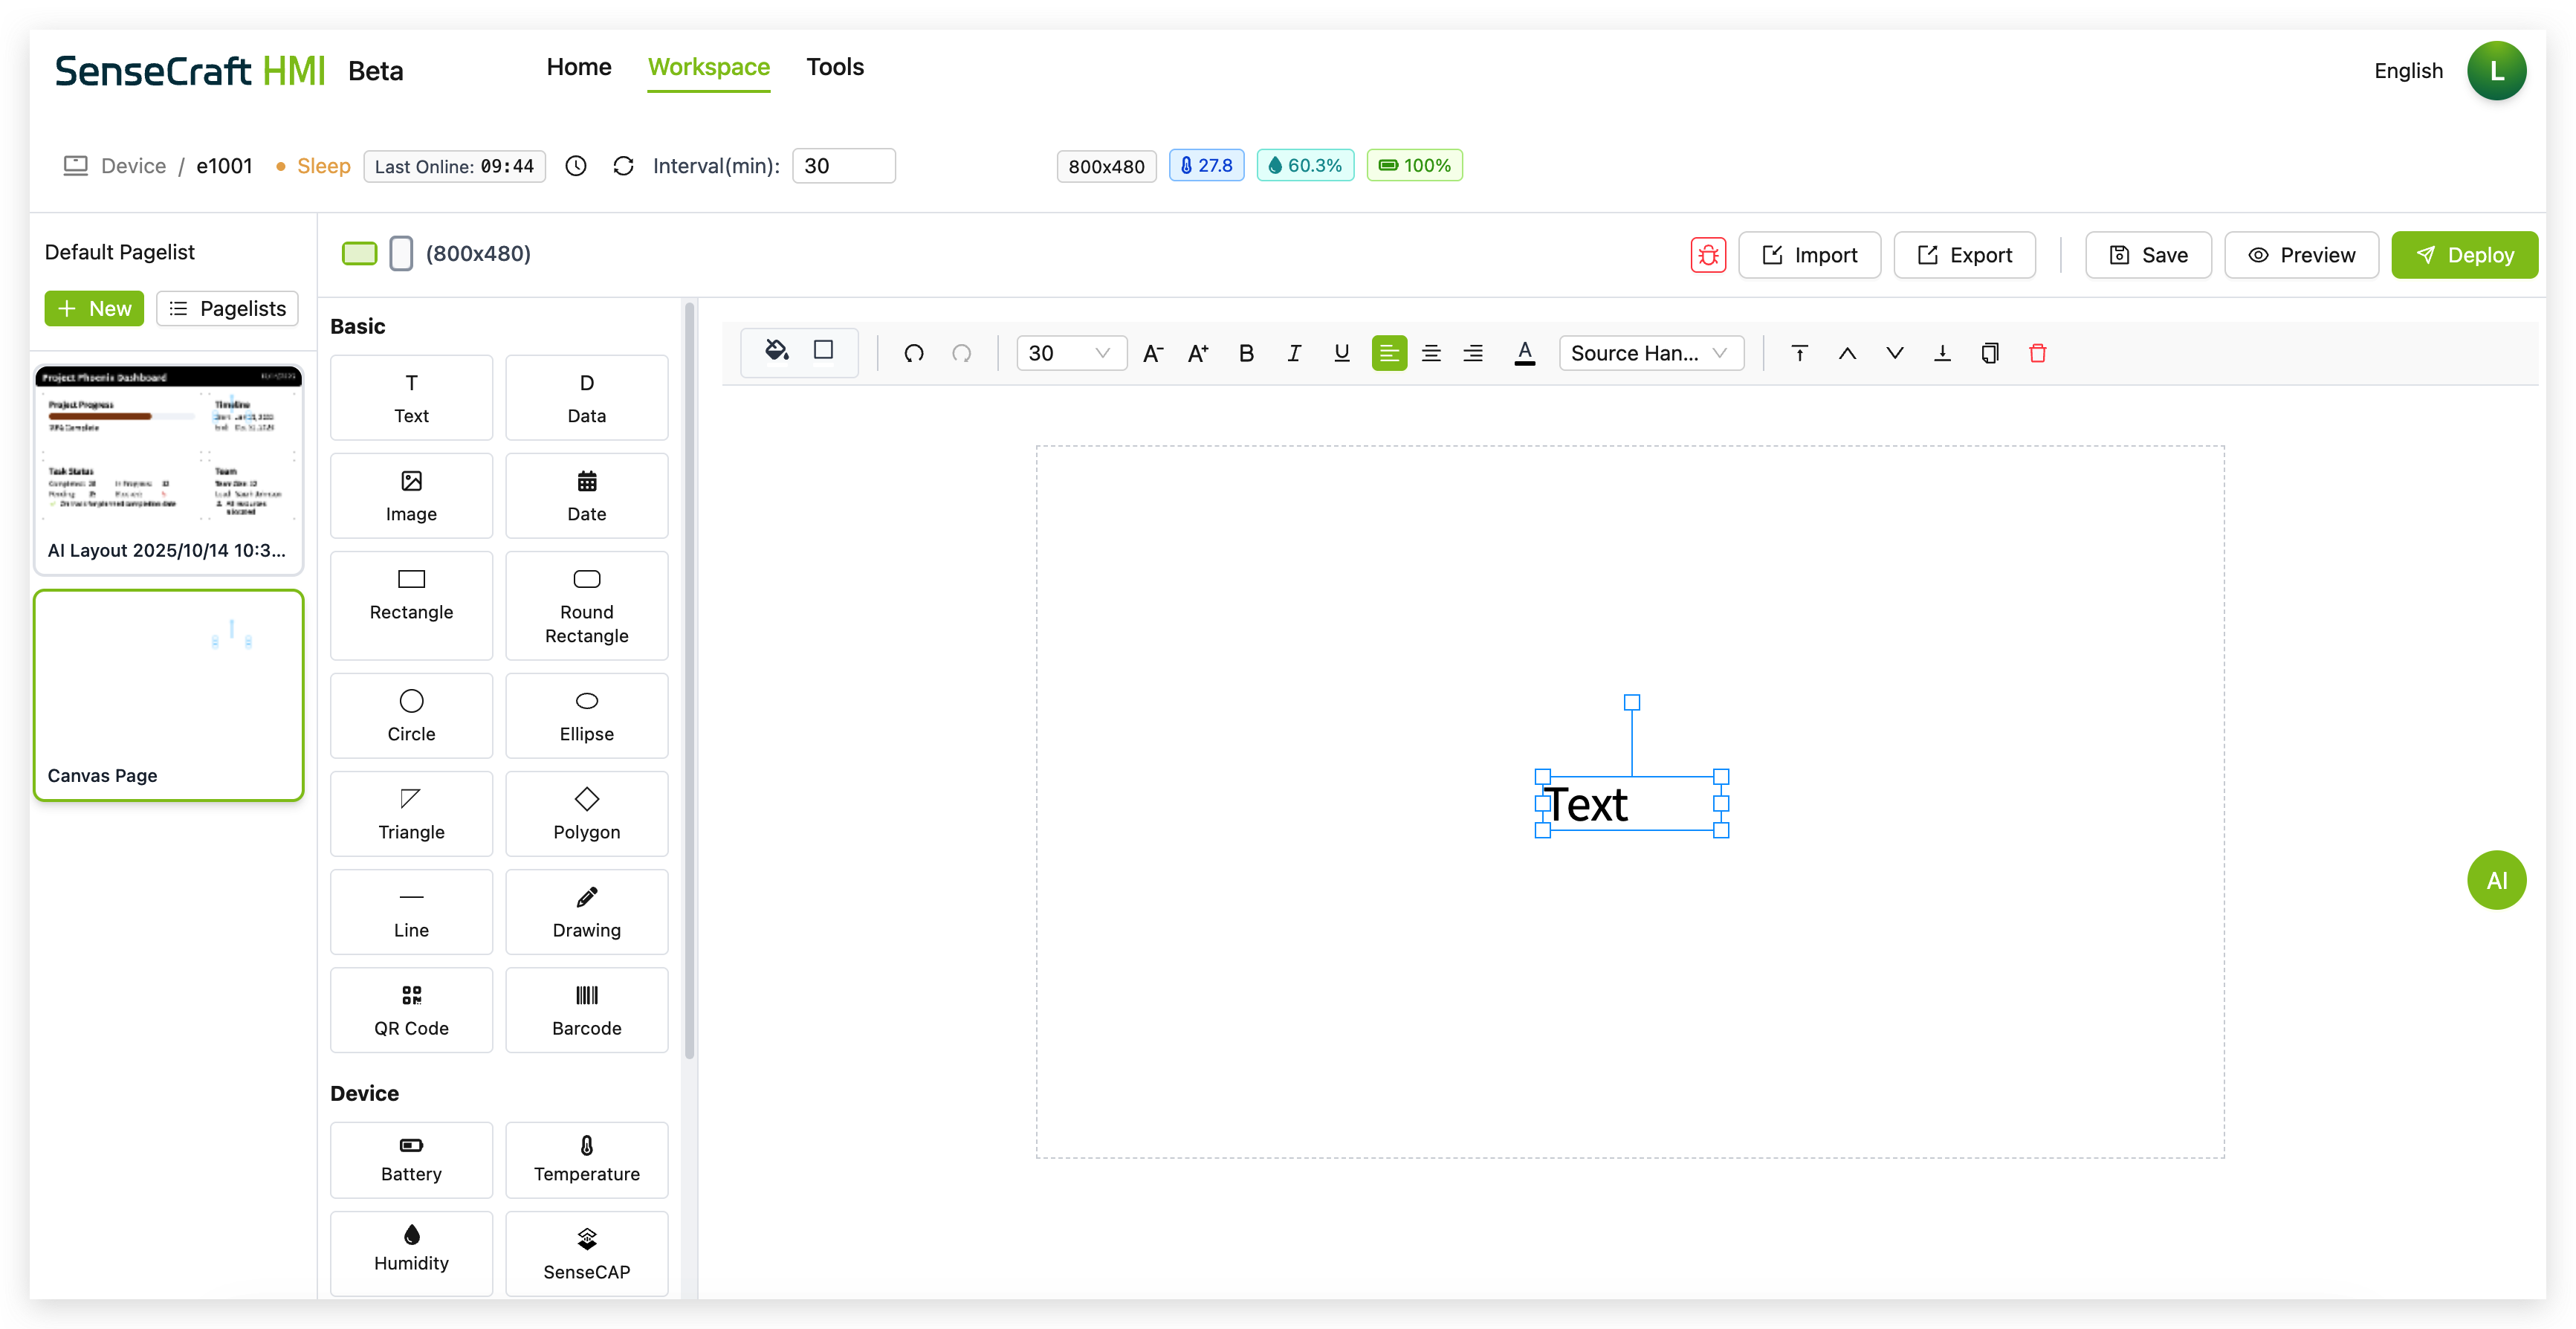Click the red debug bug icon
This screenshot has width=2576, height=1329.
click(1708, 255)
